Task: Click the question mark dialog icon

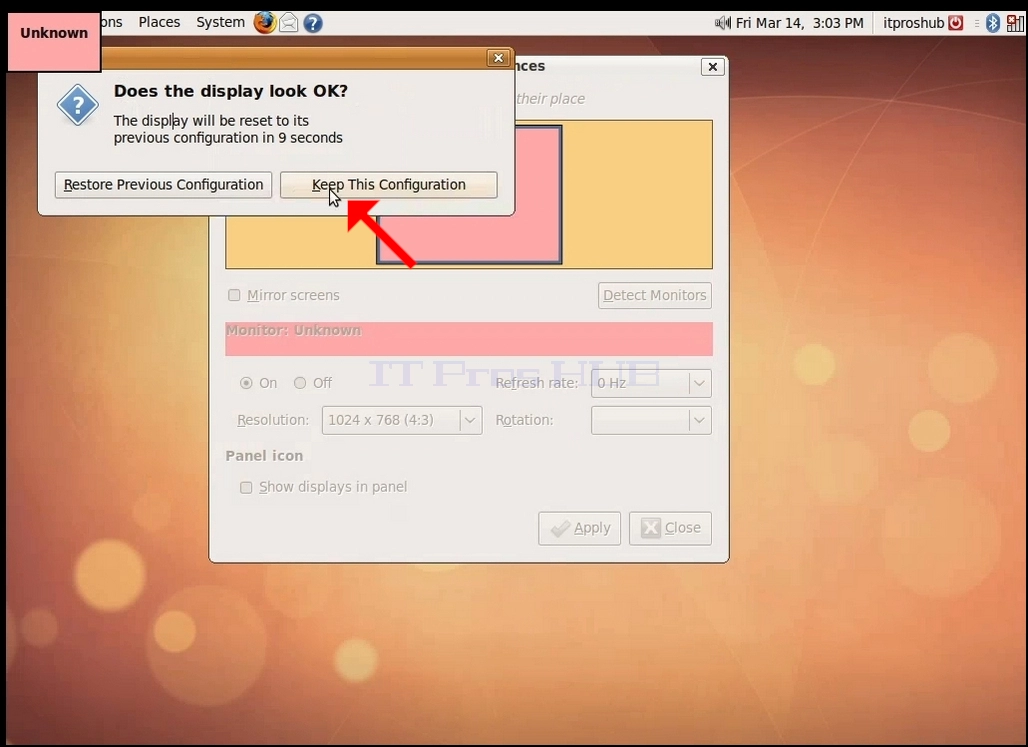Action: point(77,105)
